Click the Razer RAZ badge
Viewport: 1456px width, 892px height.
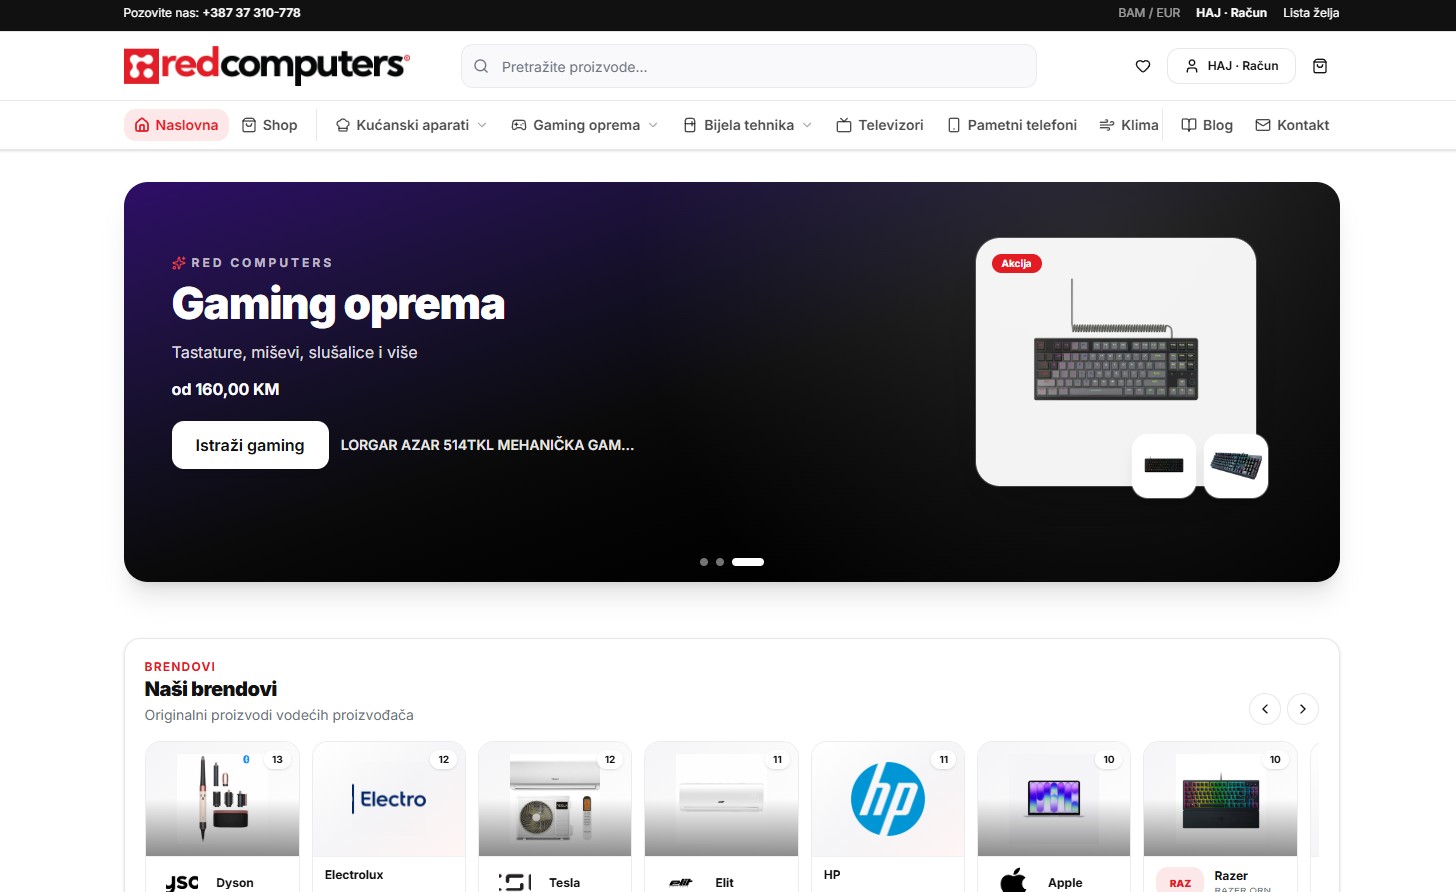point(1180,882)
